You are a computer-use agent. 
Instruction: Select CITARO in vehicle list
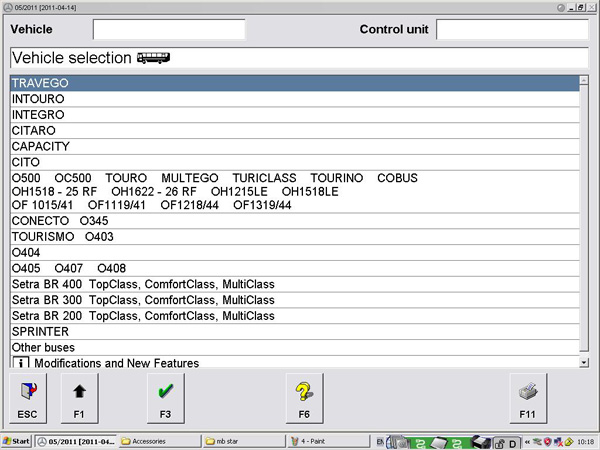pyautogui.click(x=295, y=131)
